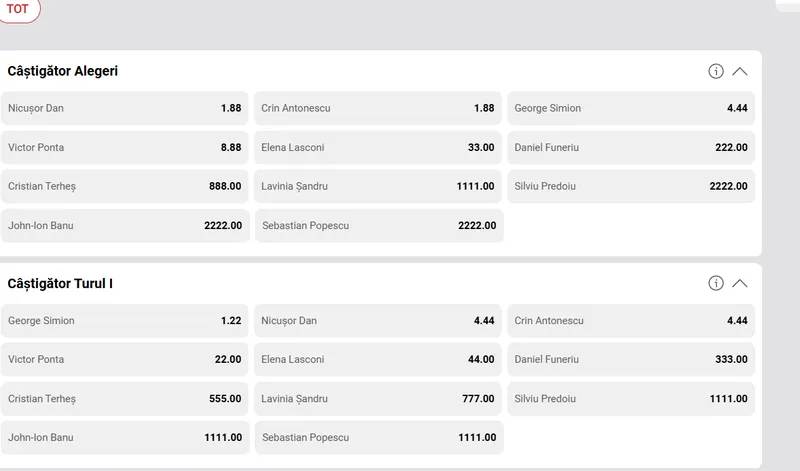This screenshot has height=471, width=800.
Task: Select the TOT filter tab
Action: coord(17,8)
